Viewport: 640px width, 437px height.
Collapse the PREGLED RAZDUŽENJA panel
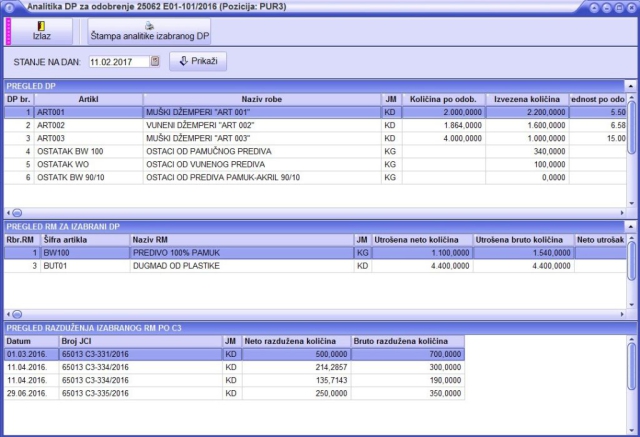[x=629, y=328]
